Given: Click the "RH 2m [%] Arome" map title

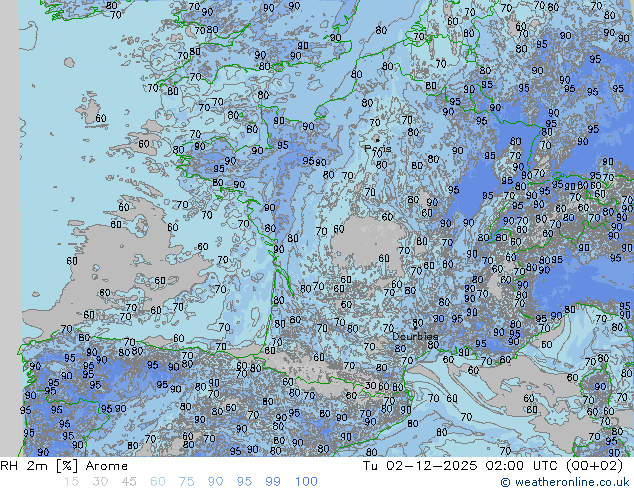Looking at the screenshot, I should point(64,466).
